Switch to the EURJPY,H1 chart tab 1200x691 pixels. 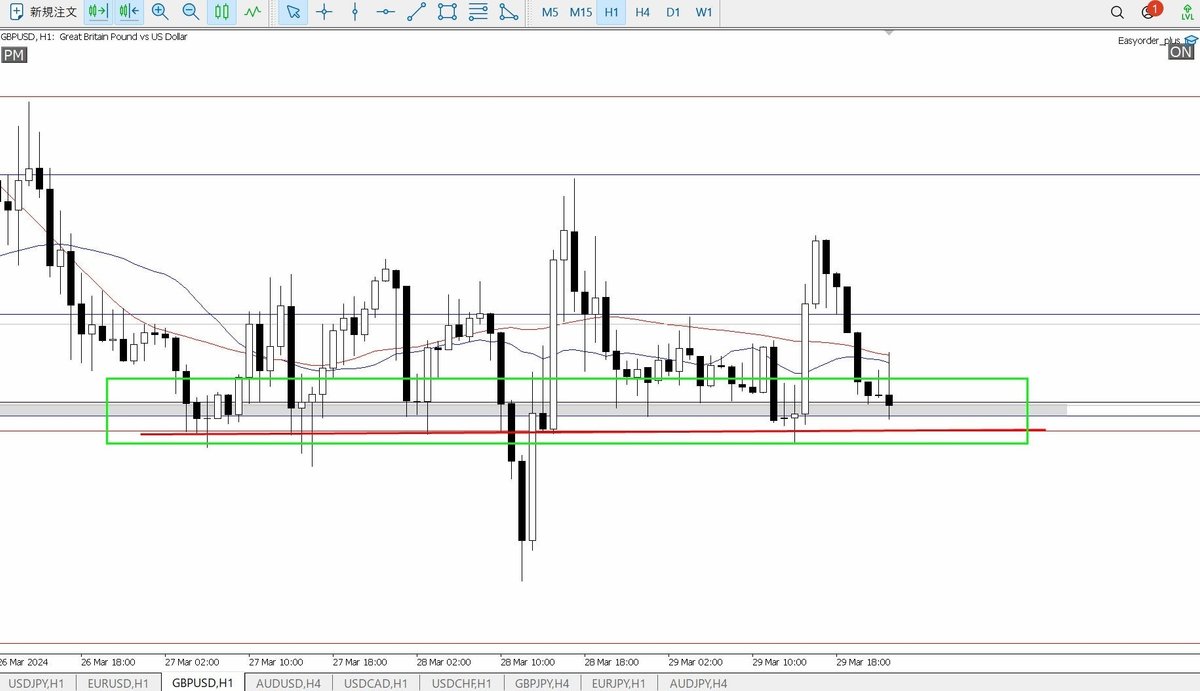(x=620, y=683)
